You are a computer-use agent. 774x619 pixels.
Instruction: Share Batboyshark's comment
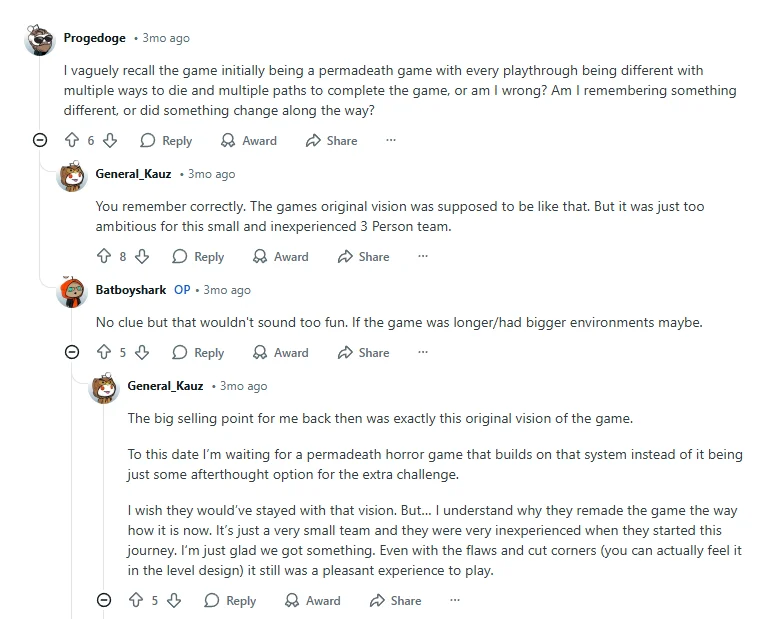click(363, 352)
